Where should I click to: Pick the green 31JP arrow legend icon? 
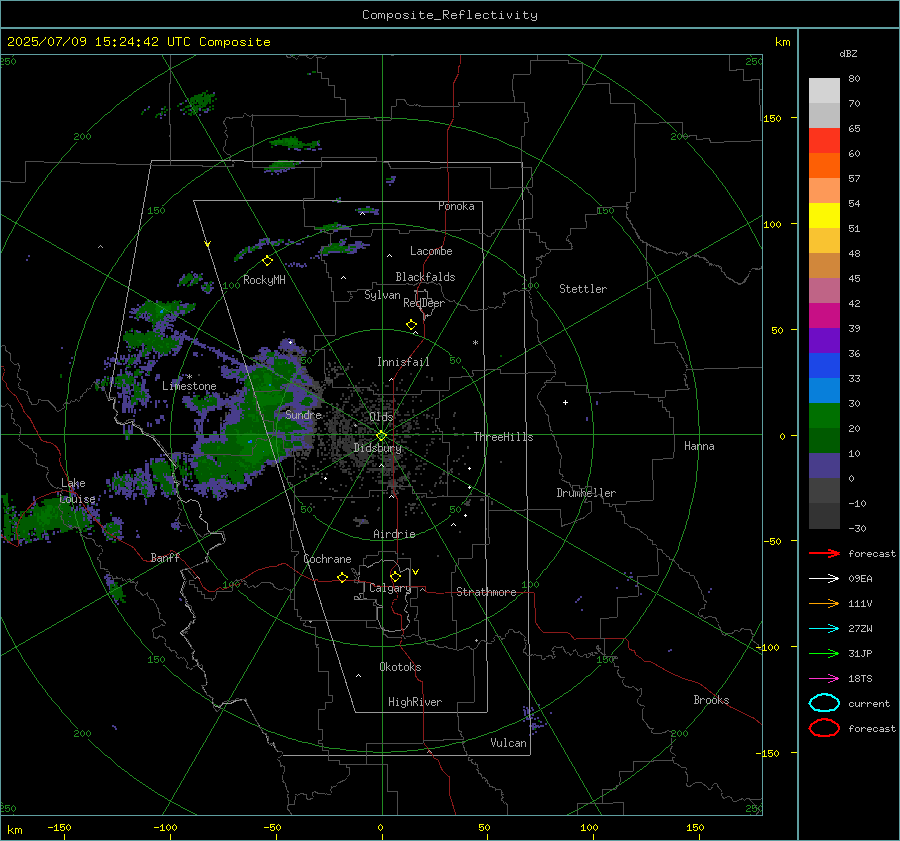tap(824, 653)
